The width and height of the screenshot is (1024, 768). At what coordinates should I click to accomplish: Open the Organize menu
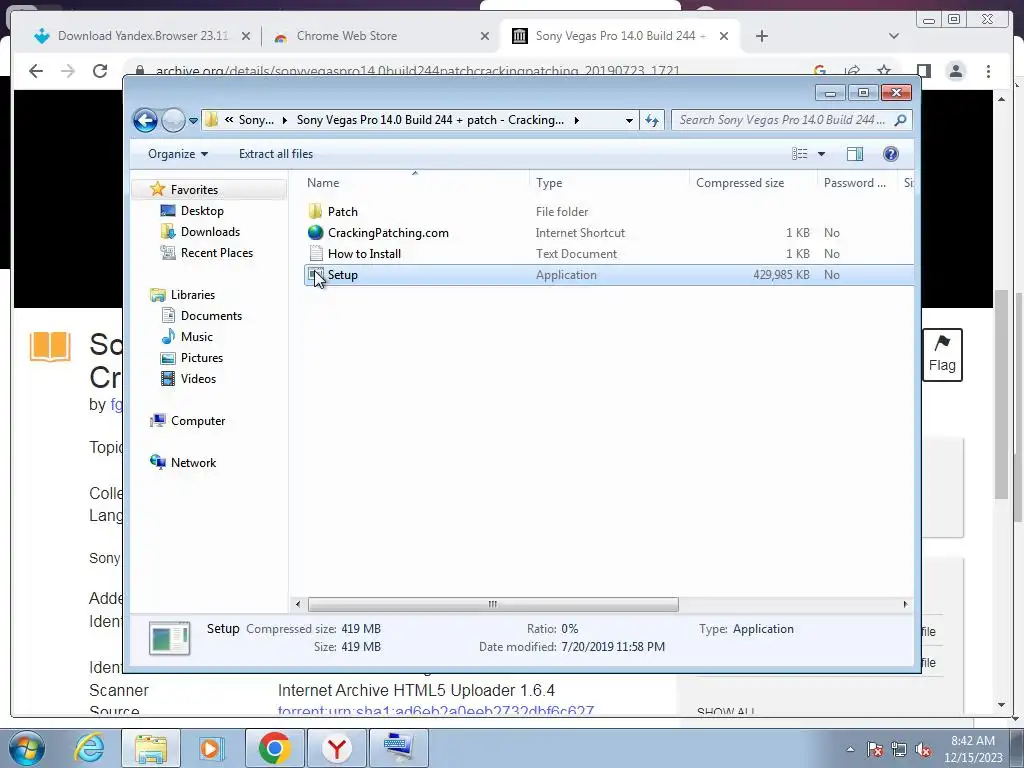pos(178,154)
